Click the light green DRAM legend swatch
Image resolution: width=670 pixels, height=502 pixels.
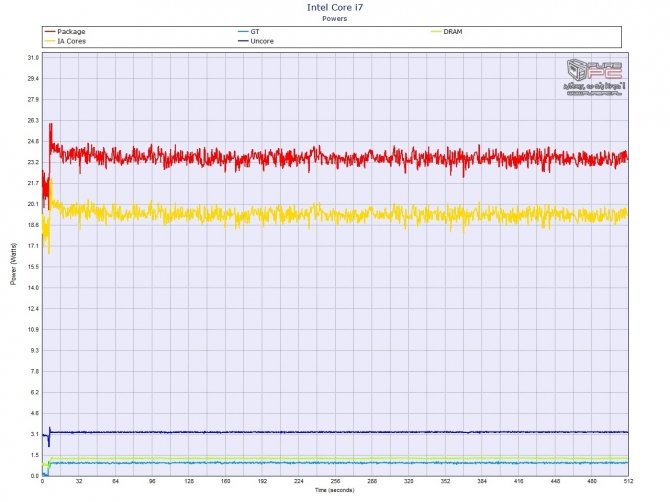point(436,32)
